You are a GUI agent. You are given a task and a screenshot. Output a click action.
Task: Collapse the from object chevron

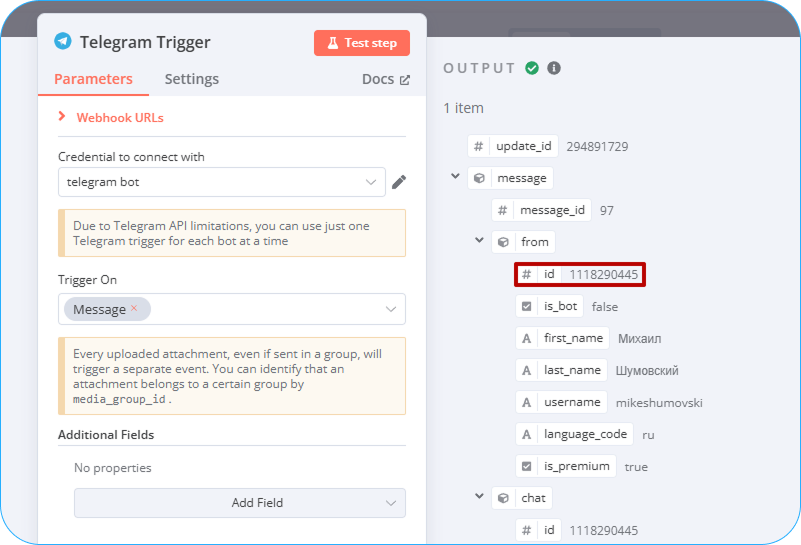tap(479, 240)
